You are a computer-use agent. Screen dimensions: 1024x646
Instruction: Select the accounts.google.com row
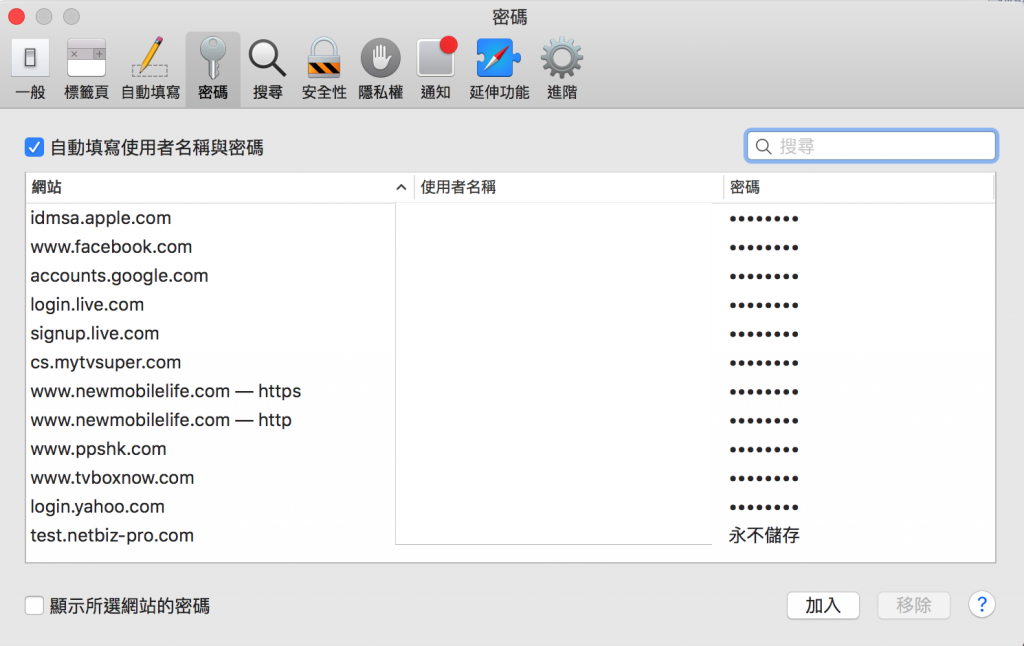pos(510,276)
